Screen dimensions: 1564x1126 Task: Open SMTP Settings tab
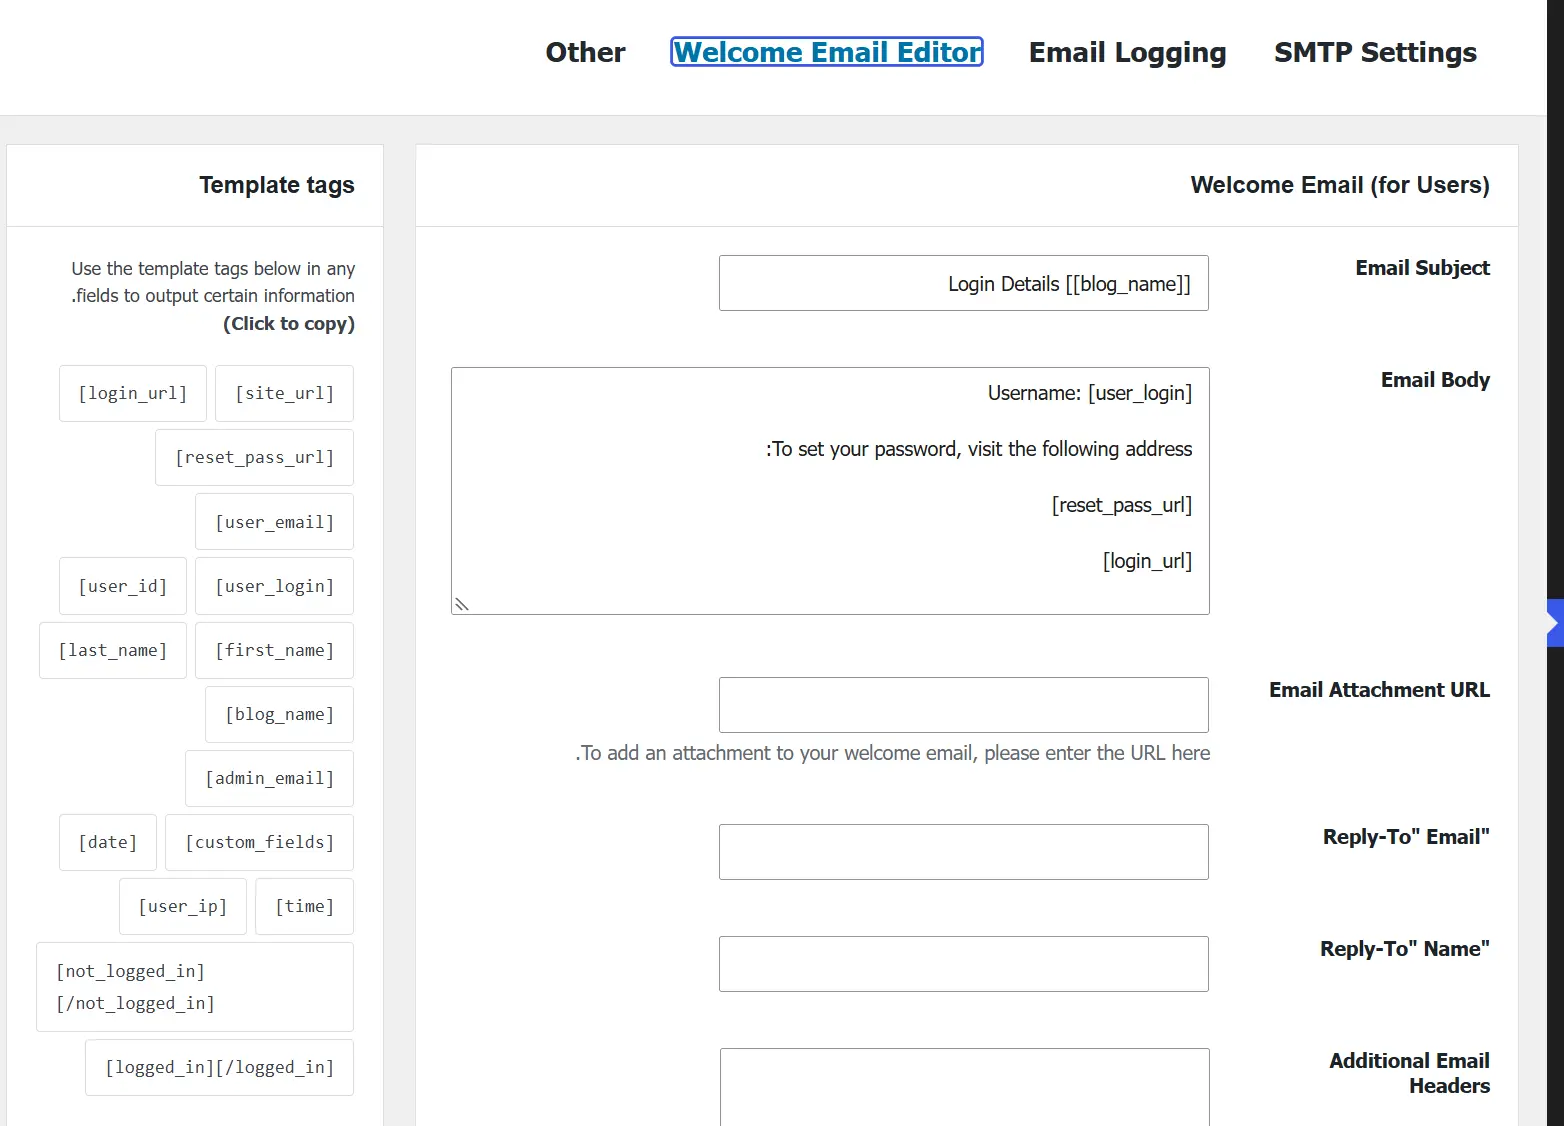[x=1375, y=52]
